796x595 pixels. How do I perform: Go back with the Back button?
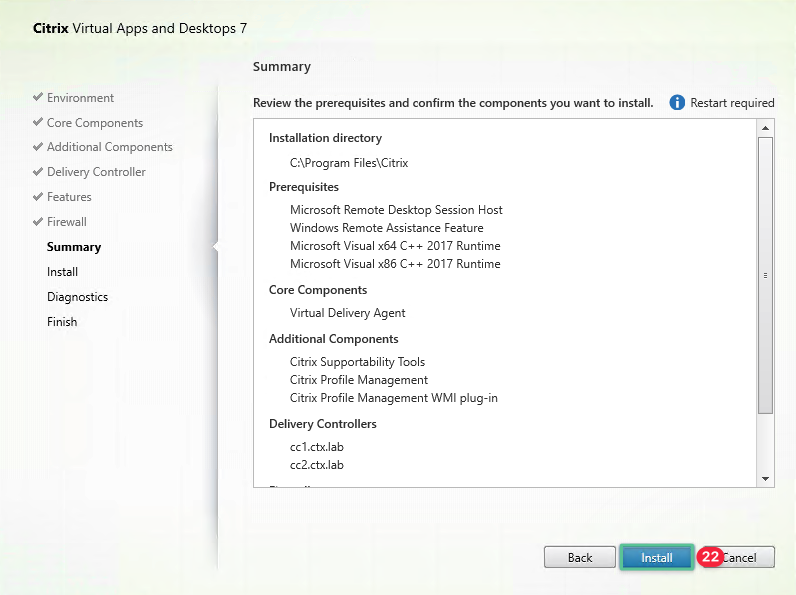click(x=579, y=558)
